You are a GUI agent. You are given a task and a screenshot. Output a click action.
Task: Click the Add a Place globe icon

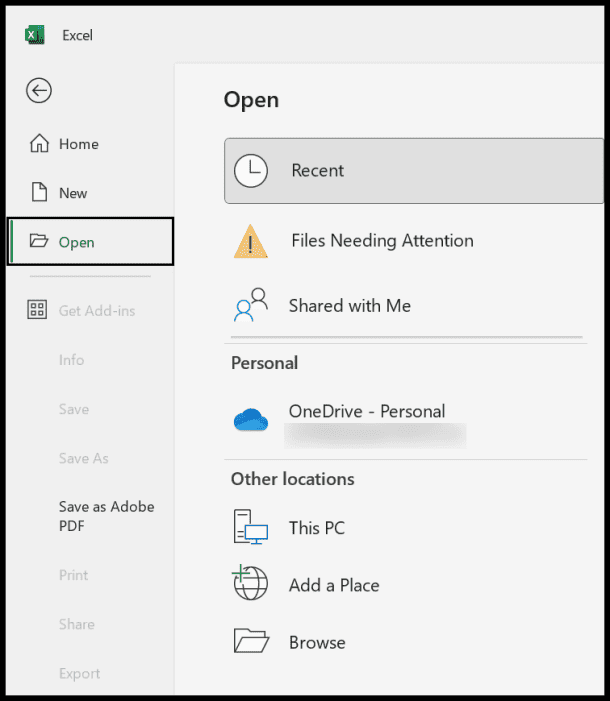tap(251, 584)
